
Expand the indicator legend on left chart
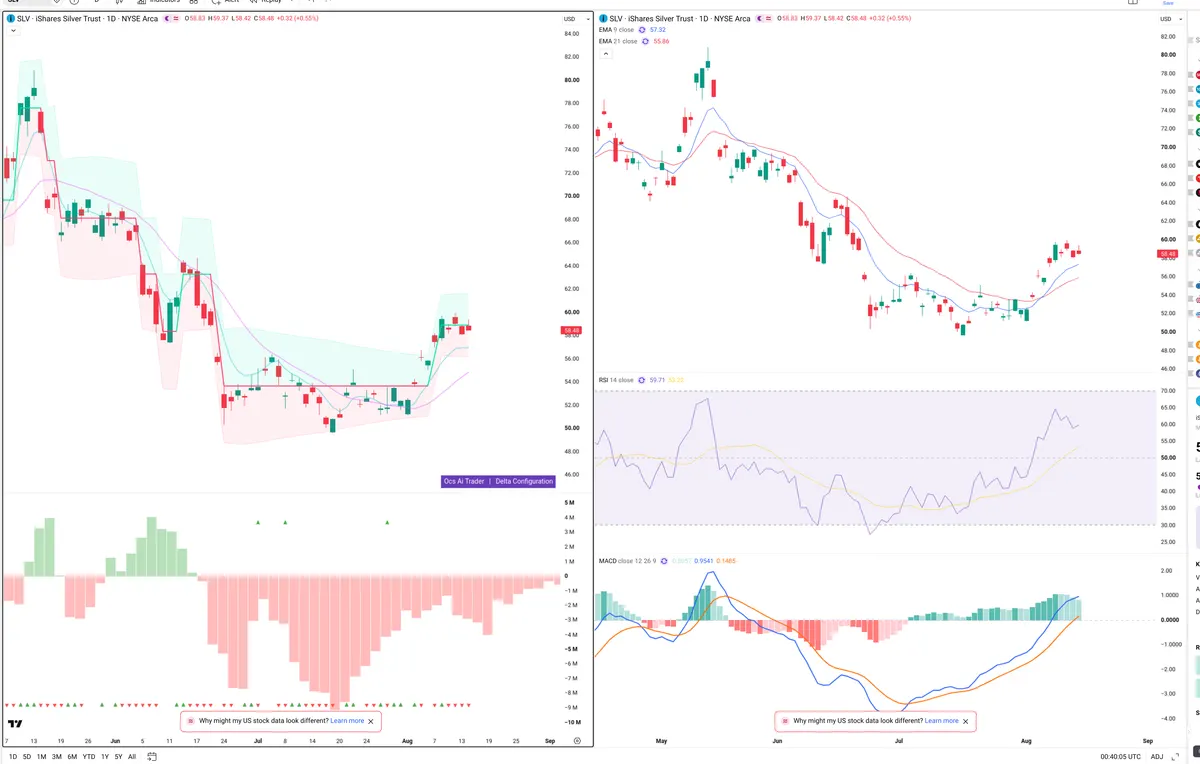[x=13, y=31]
